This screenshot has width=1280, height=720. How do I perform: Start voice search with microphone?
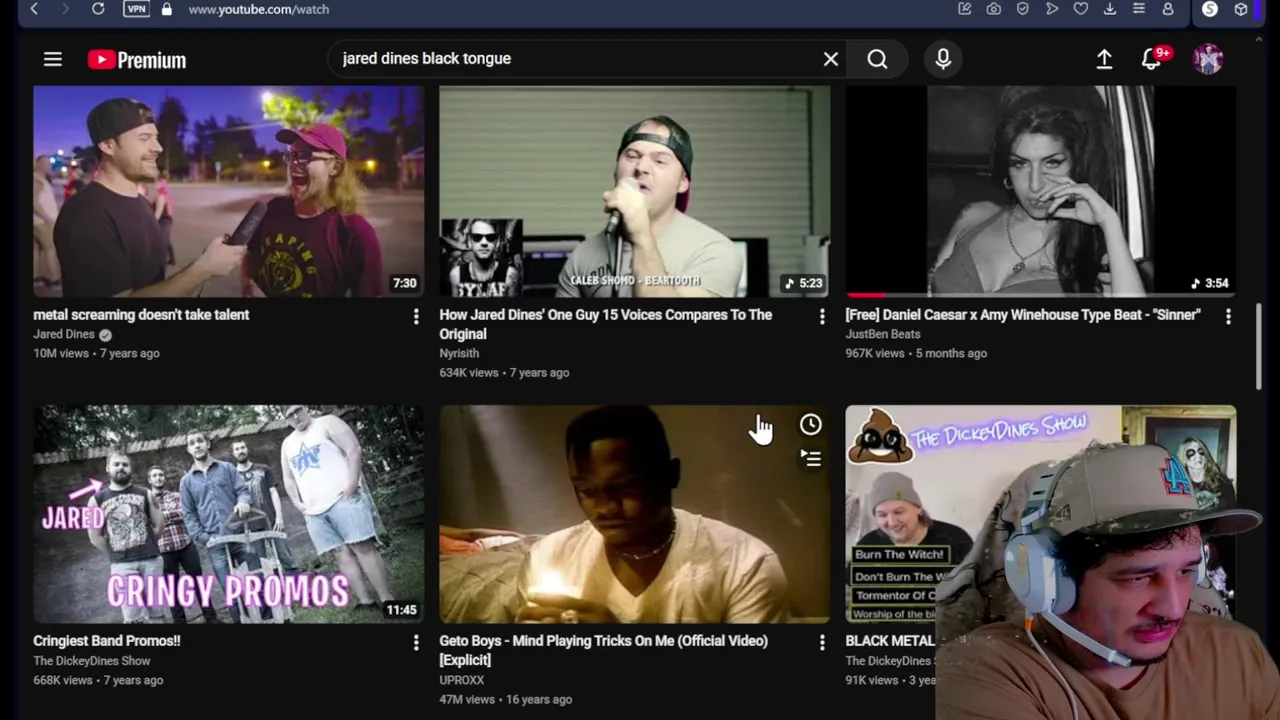point(943,59)
